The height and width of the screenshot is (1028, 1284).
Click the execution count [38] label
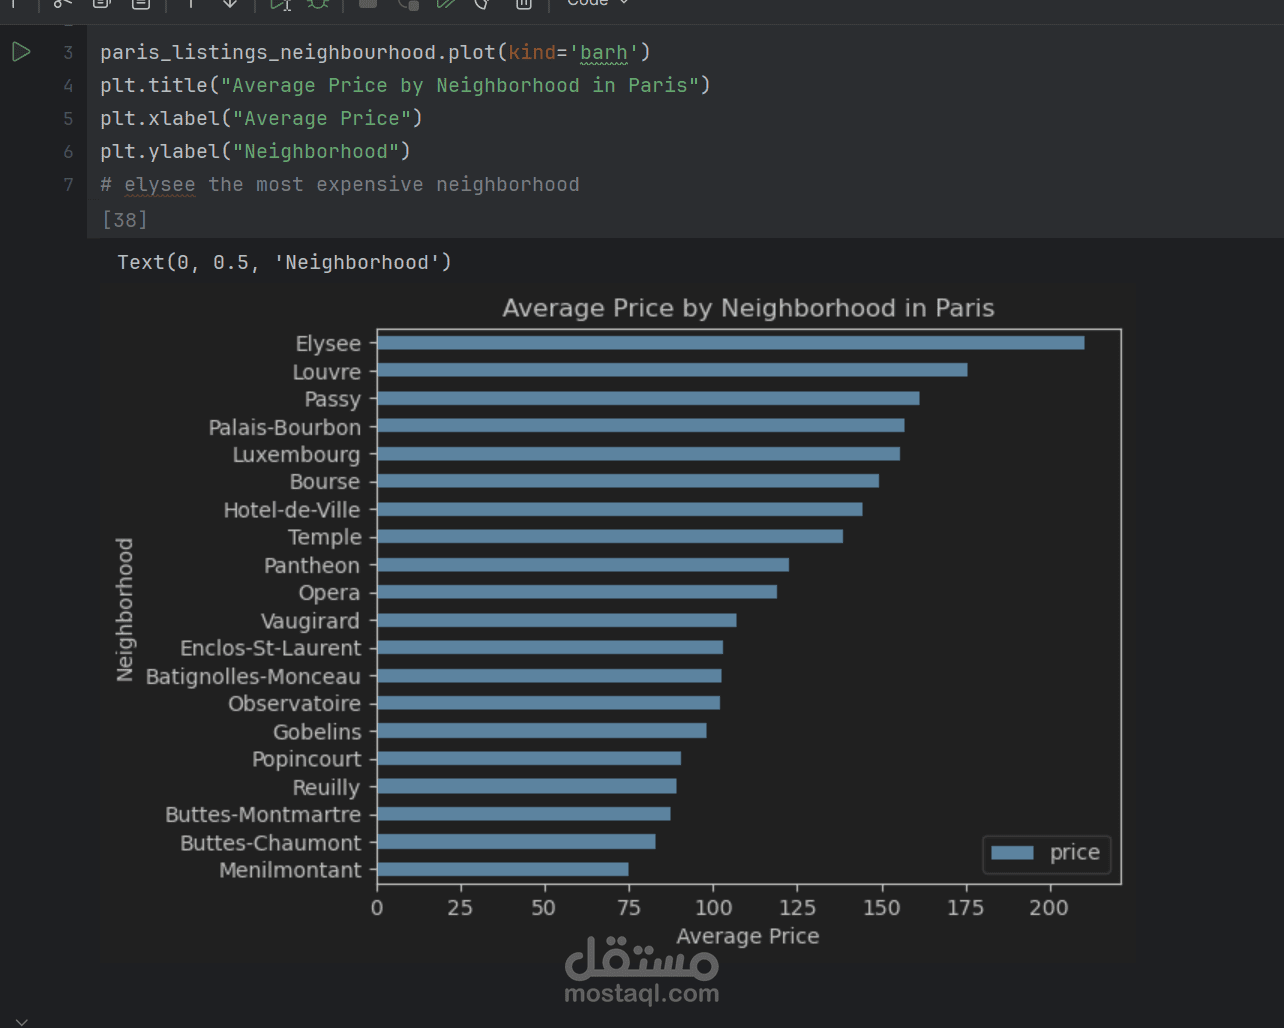pos(125,219)
